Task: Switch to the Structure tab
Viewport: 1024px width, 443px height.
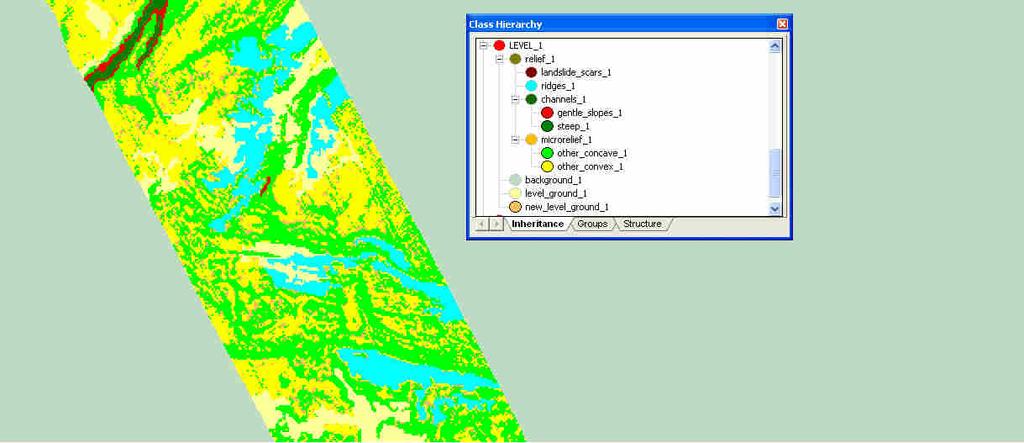Action: click(x=642, y=224)
